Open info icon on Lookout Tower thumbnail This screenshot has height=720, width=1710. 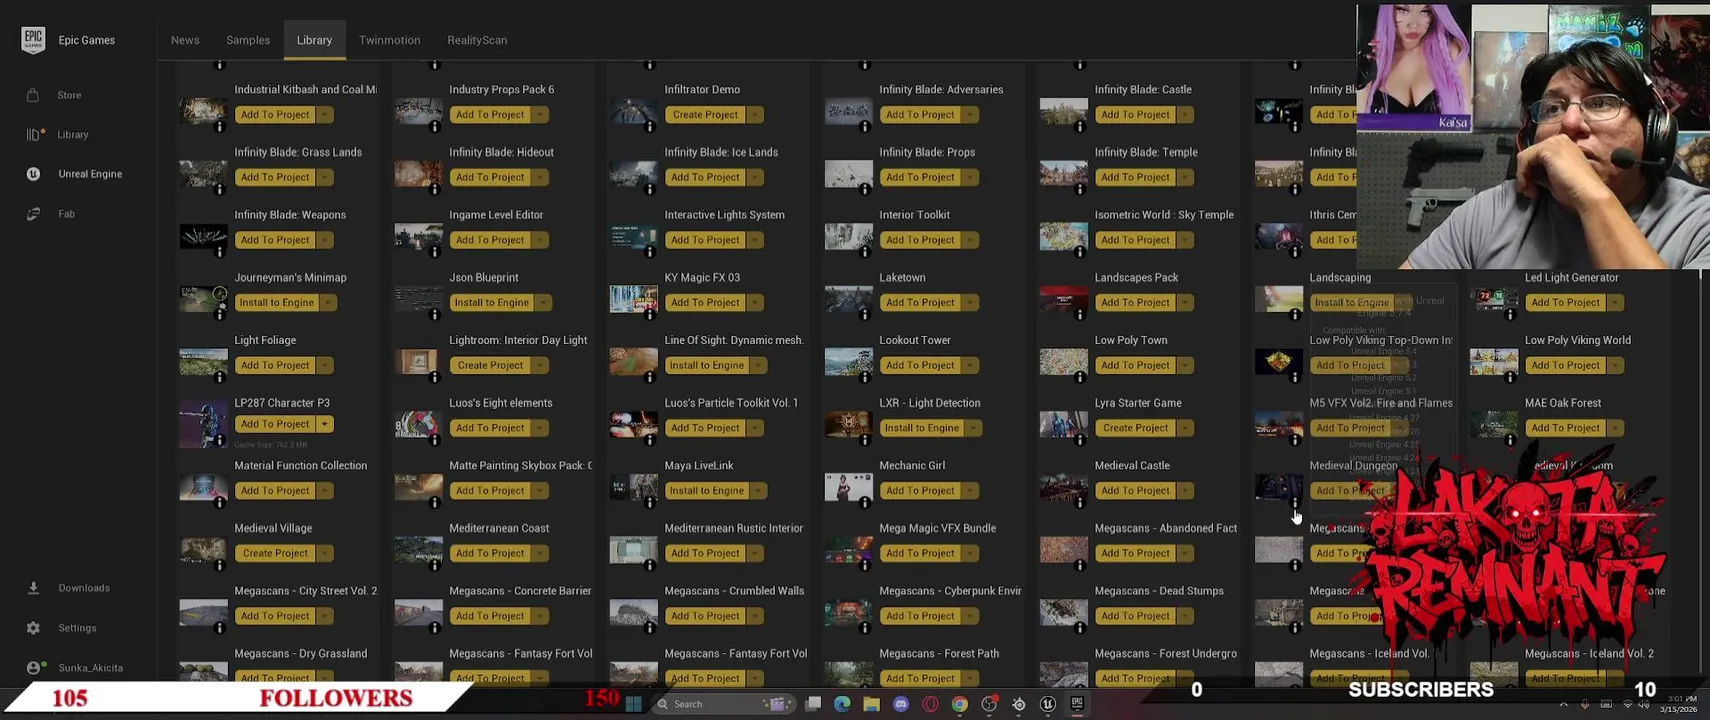click(865, 377)
